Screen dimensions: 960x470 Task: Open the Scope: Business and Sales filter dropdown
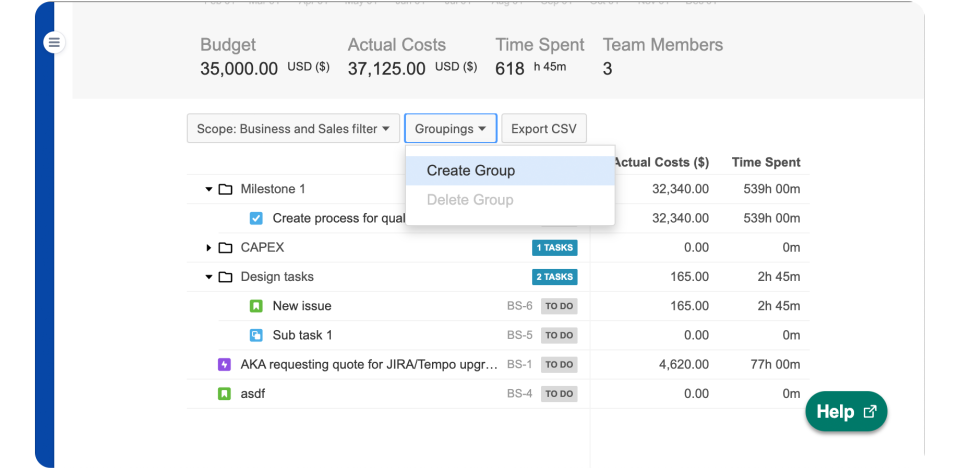tap(293, 129)
